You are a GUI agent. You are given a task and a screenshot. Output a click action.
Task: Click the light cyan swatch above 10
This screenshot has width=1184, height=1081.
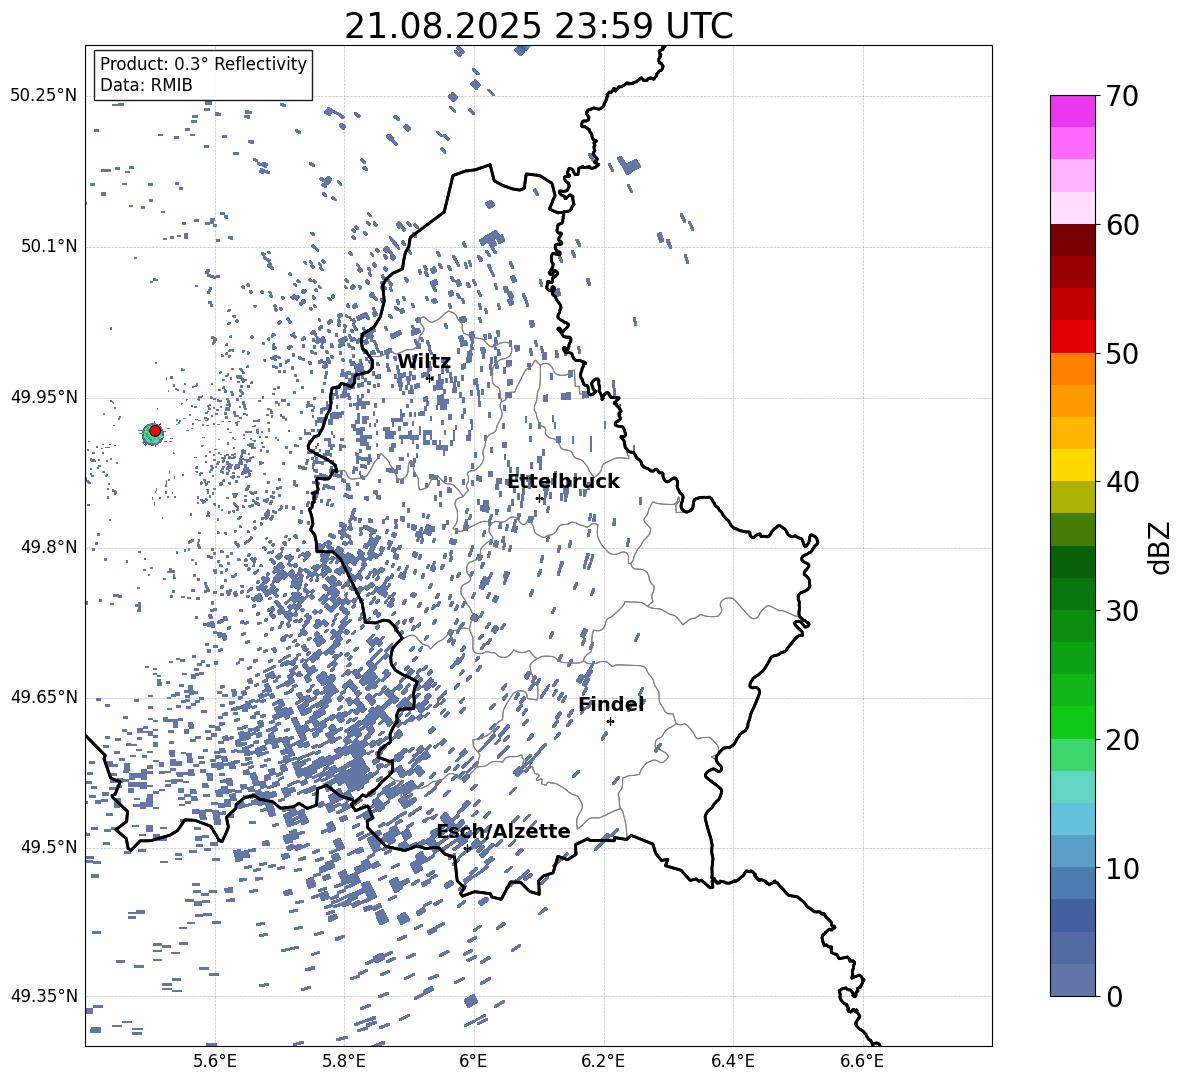click(1072, 820)
